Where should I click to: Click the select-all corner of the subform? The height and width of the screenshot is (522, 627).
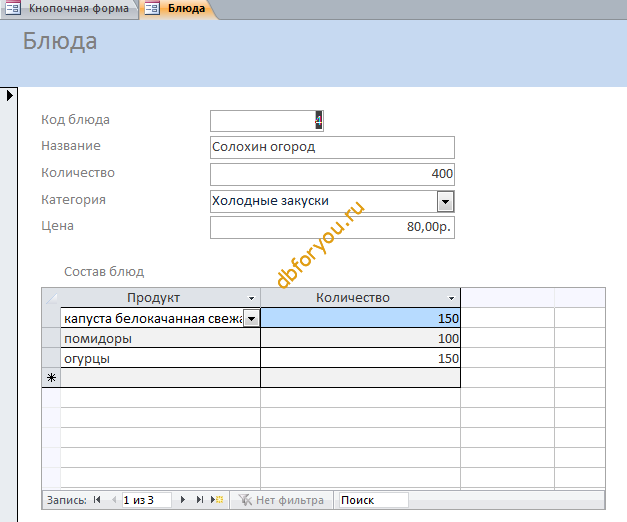click(x=51, y=298)
